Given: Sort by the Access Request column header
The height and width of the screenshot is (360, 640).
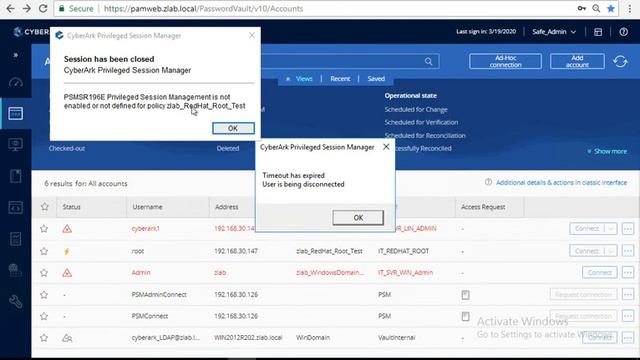Looking at the screenshot, I should pos(483,207).
